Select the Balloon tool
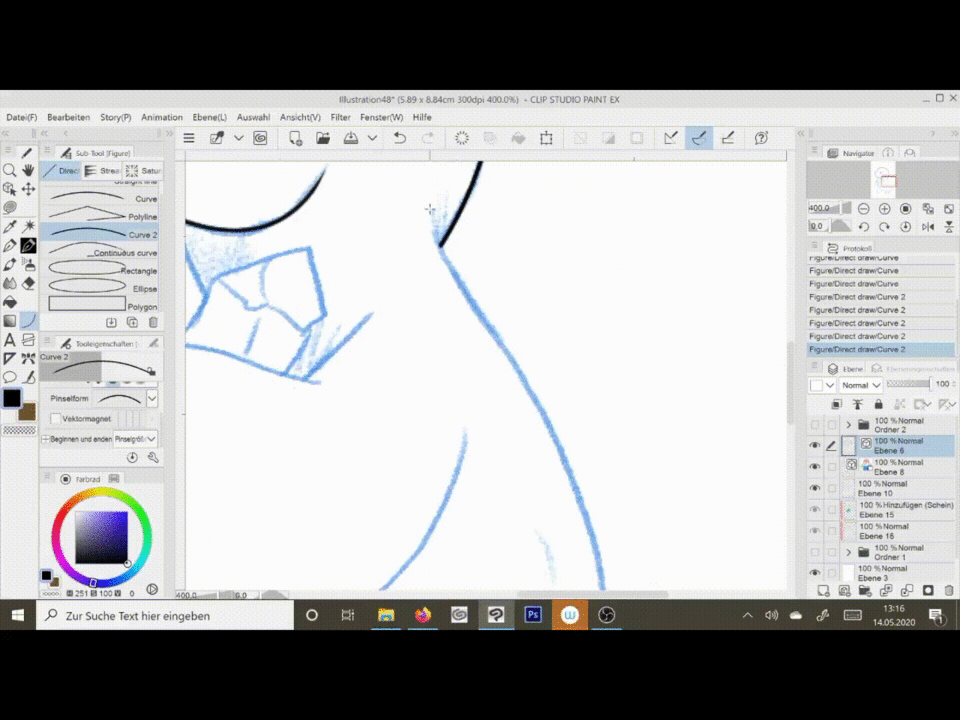960x720 pixels. [x=10, y=377]
